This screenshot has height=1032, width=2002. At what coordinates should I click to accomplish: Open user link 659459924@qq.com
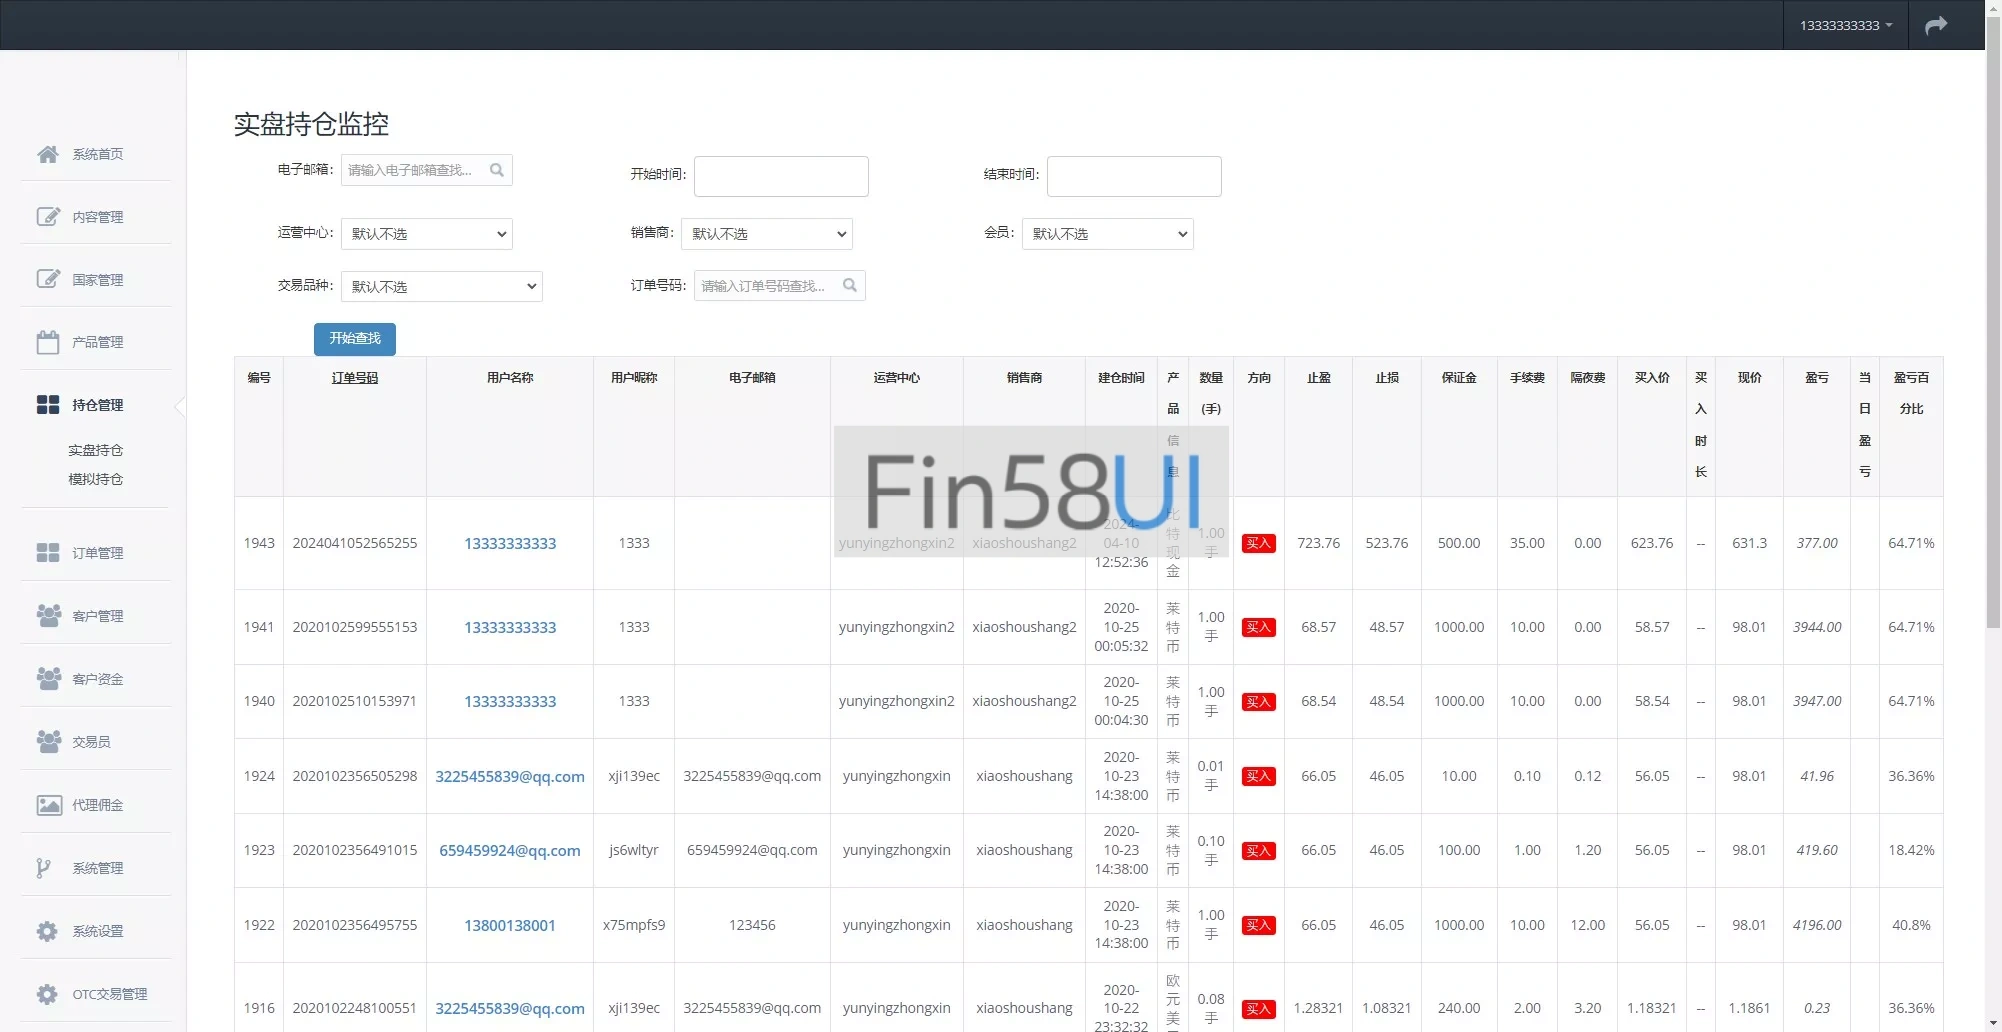(x=509, y=851)
